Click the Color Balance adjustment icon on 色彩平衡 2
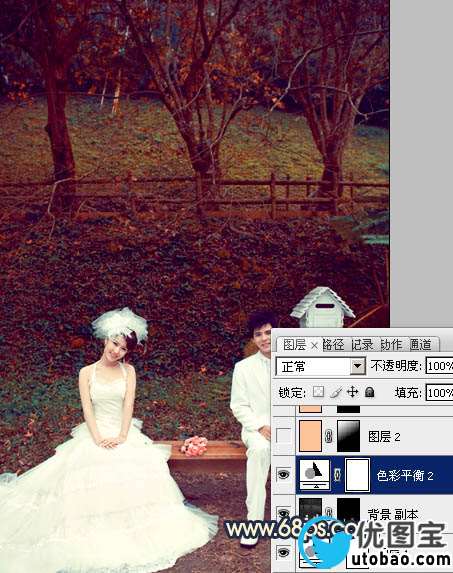This screenshot has height=573, width=453. click(x=314, y=474)
